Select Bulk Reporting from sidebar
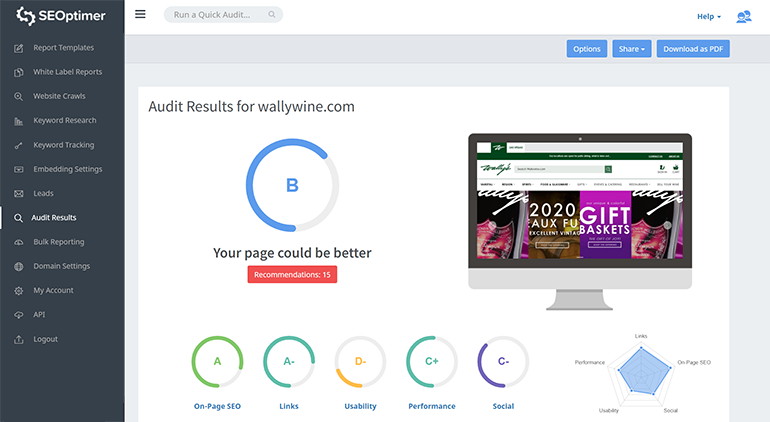Viewport: 770px width, 422px height. click(58, 242)
